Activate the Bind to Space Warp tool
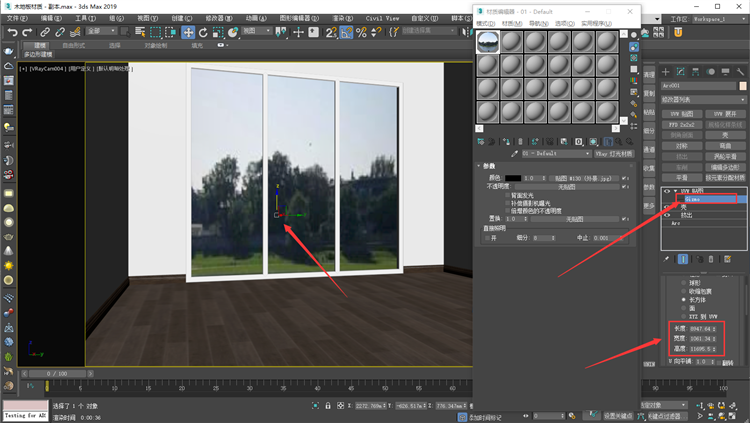The height and width of the screenshot is (423, 750). pyautogui.click(x=75, y=33)
